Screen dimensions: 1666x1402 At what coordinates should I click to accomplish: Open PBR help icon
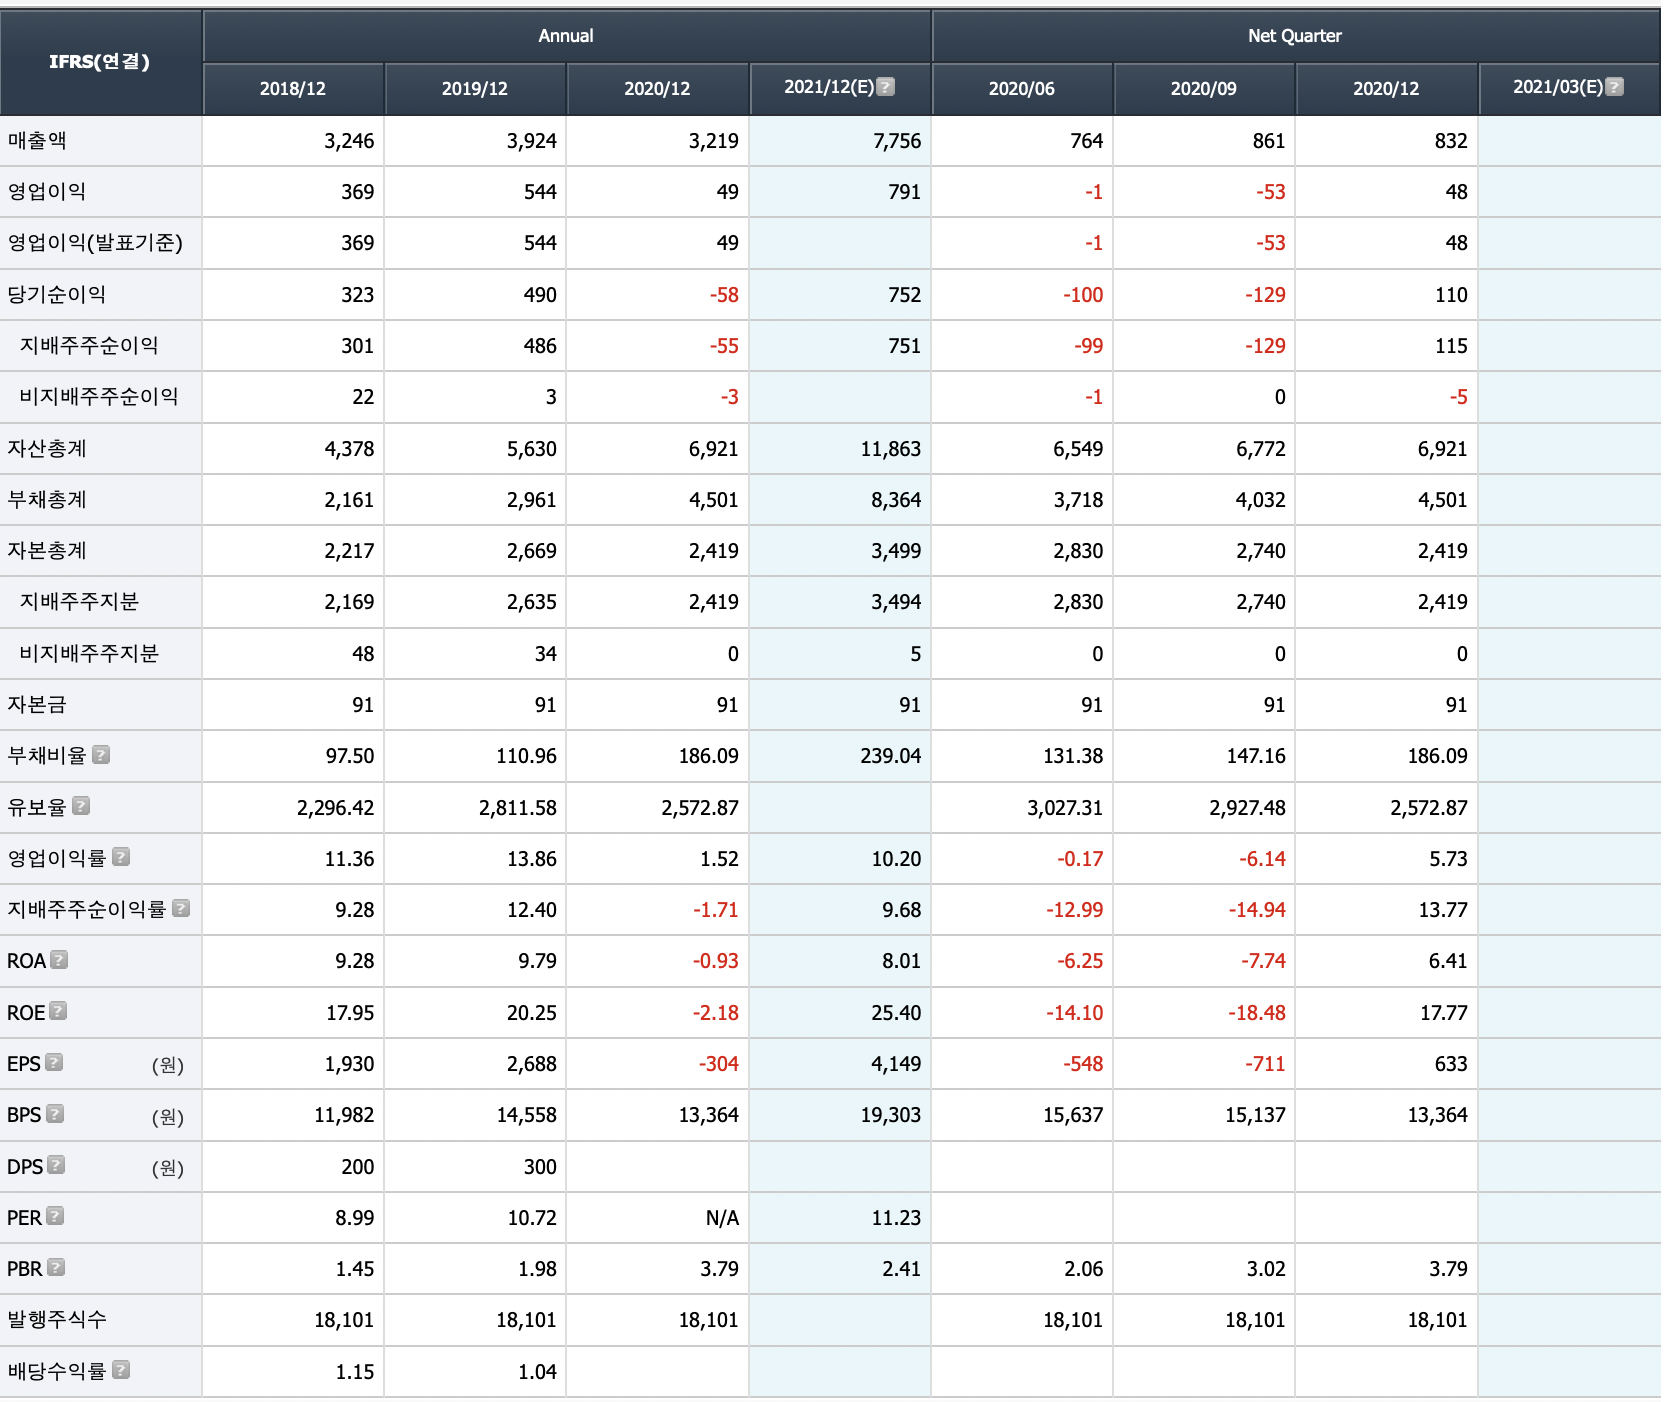tap(56, 1267)
